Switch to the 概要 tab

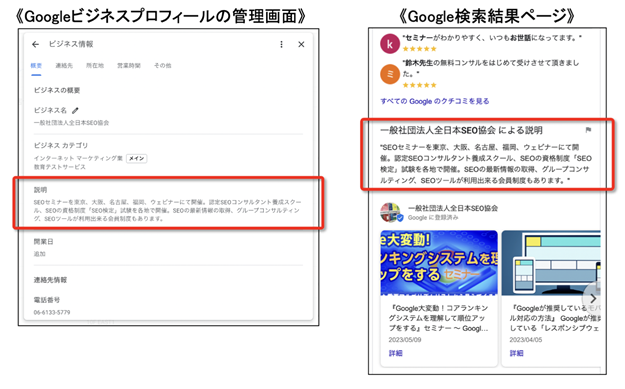pyautogui.click(x=36, y=65)
